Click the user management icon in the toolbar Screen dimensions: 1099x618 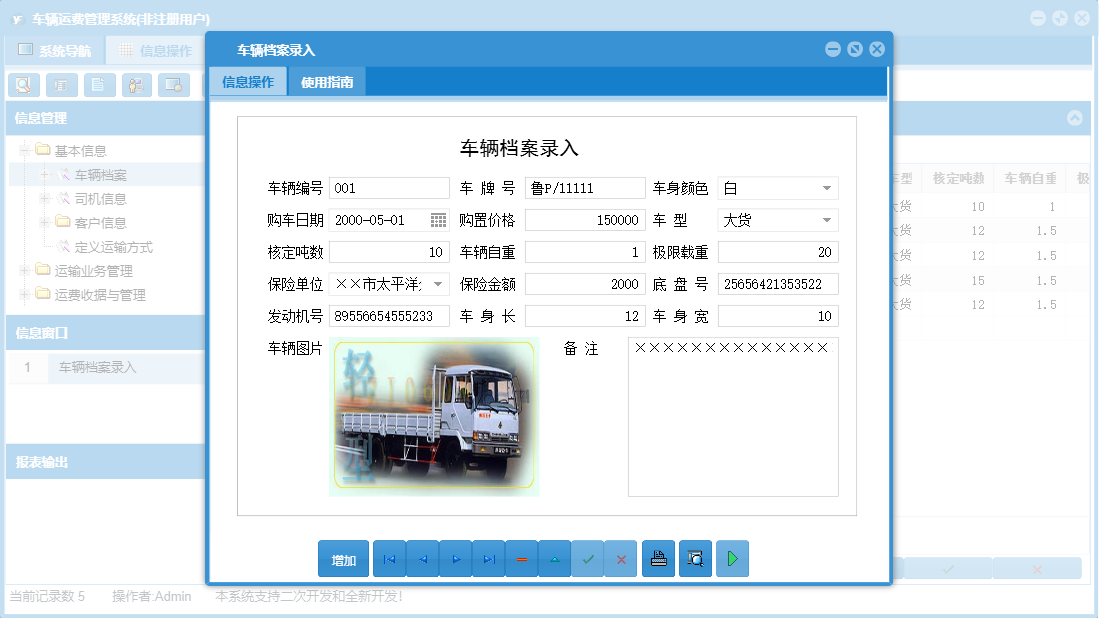pyautogui.click(x=136, y=85)
